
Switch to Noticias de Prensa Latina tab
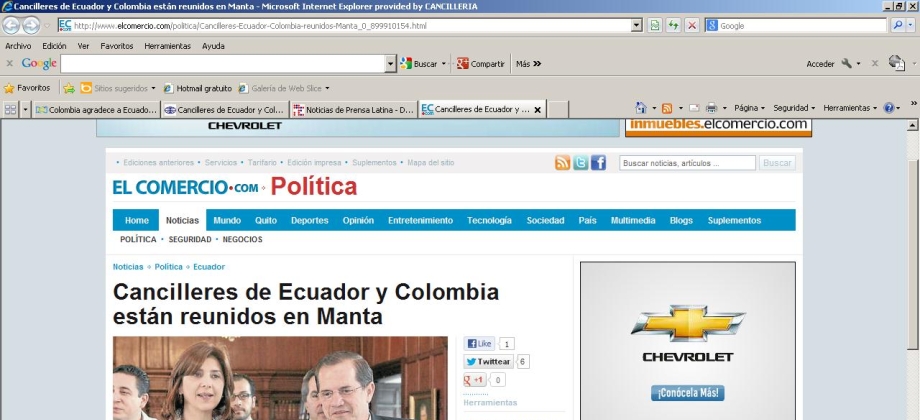[354, 109]
